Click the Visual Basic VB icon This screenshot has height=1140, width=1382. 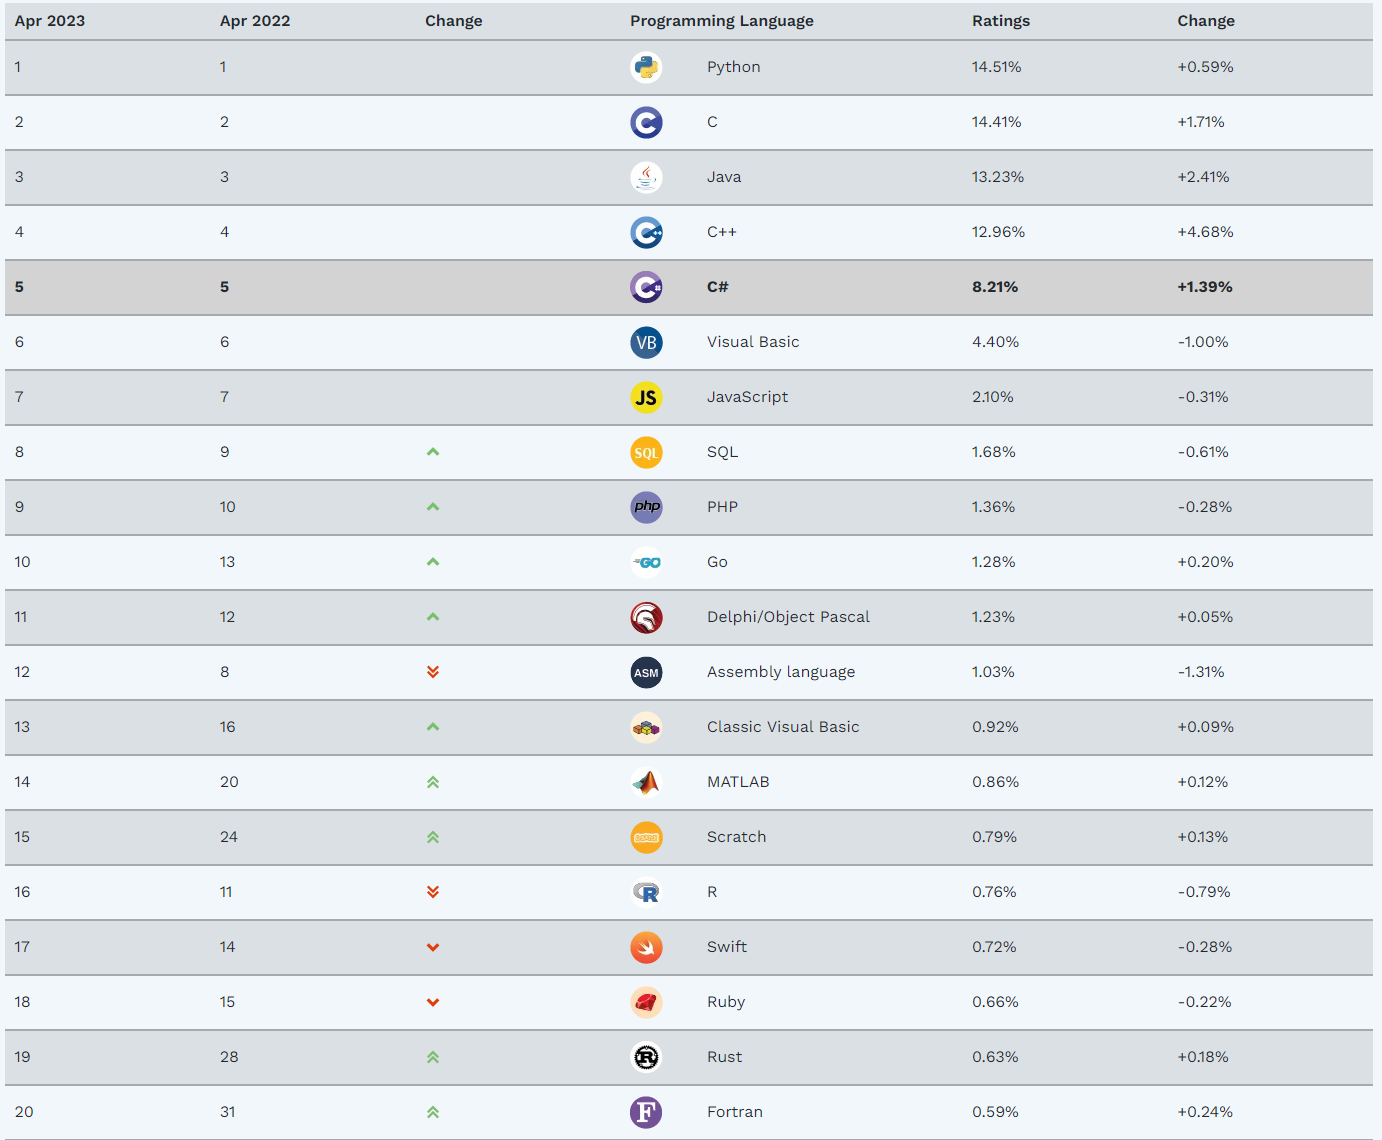(646, 342)
